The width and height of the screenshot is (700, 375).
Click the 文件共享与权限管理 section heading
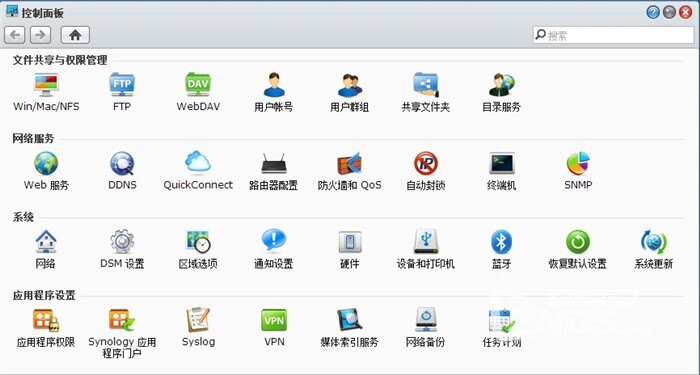coord(60,60)
